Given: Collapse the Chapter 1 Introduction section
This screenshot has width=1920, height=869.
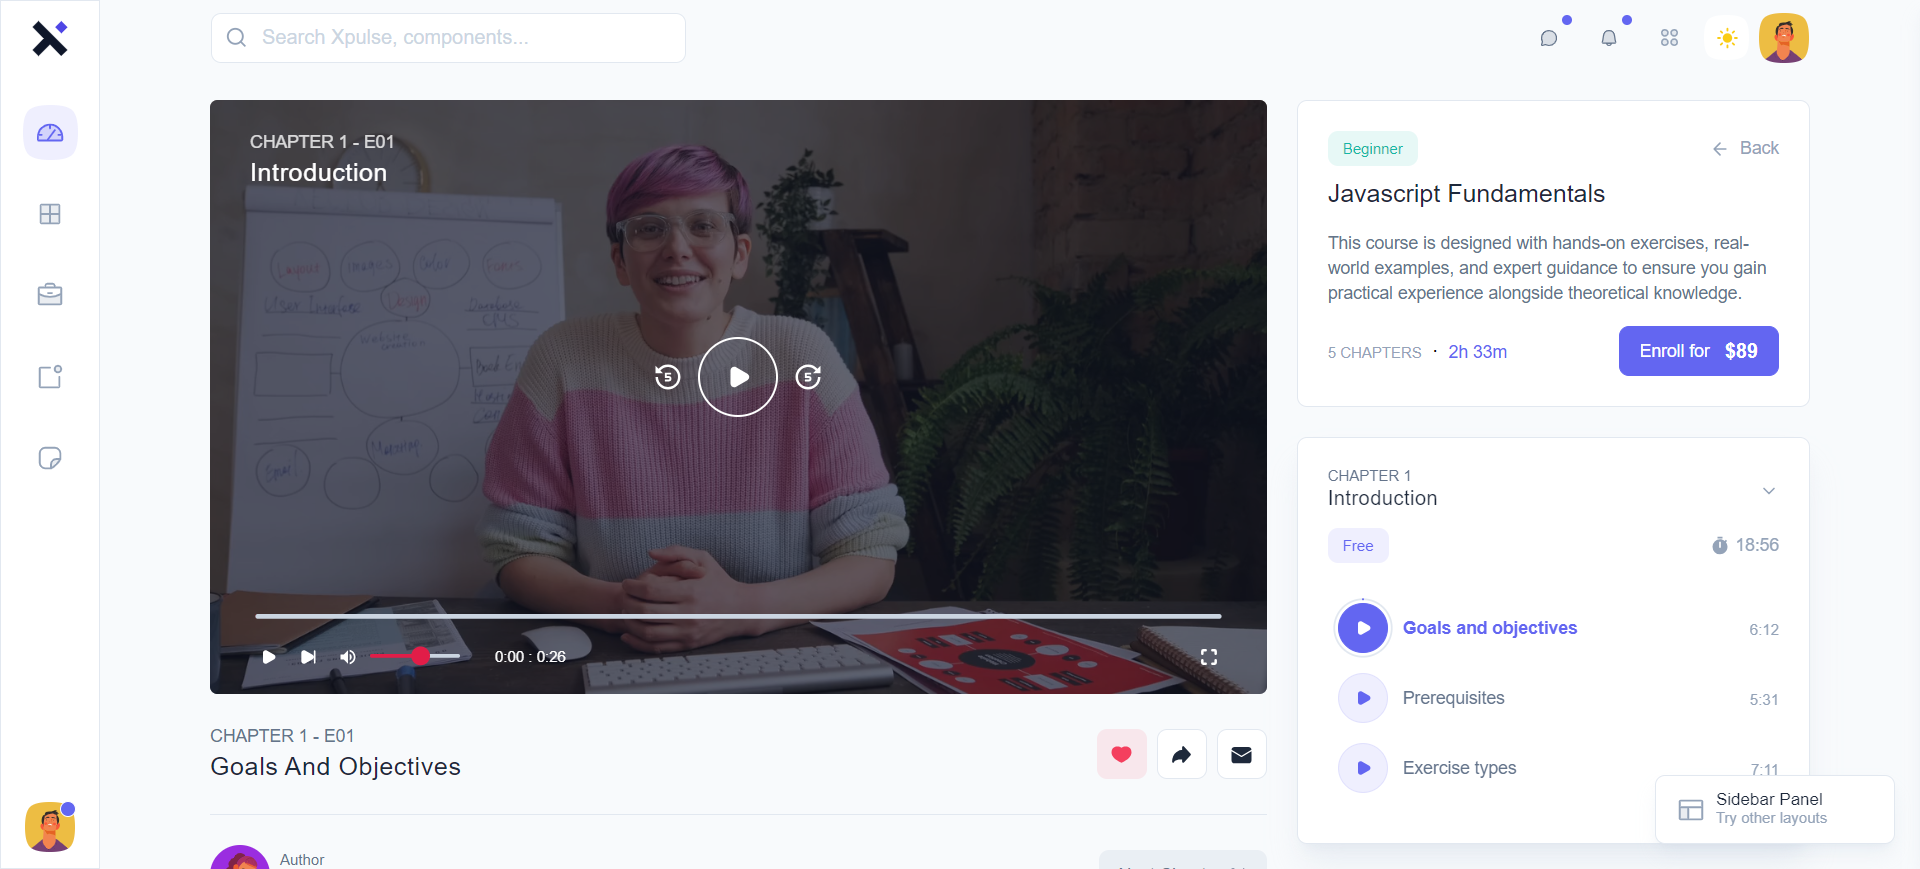Looking at the screenshot, I should point(1768,491).
